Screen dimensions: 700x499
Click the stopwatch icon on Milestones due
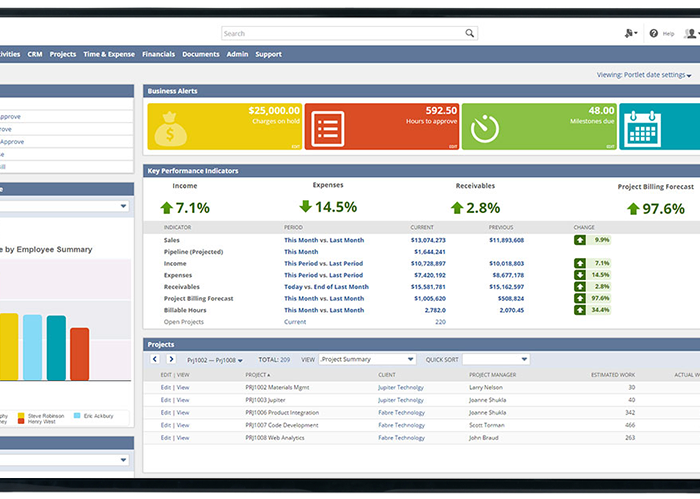pos(485,129)
